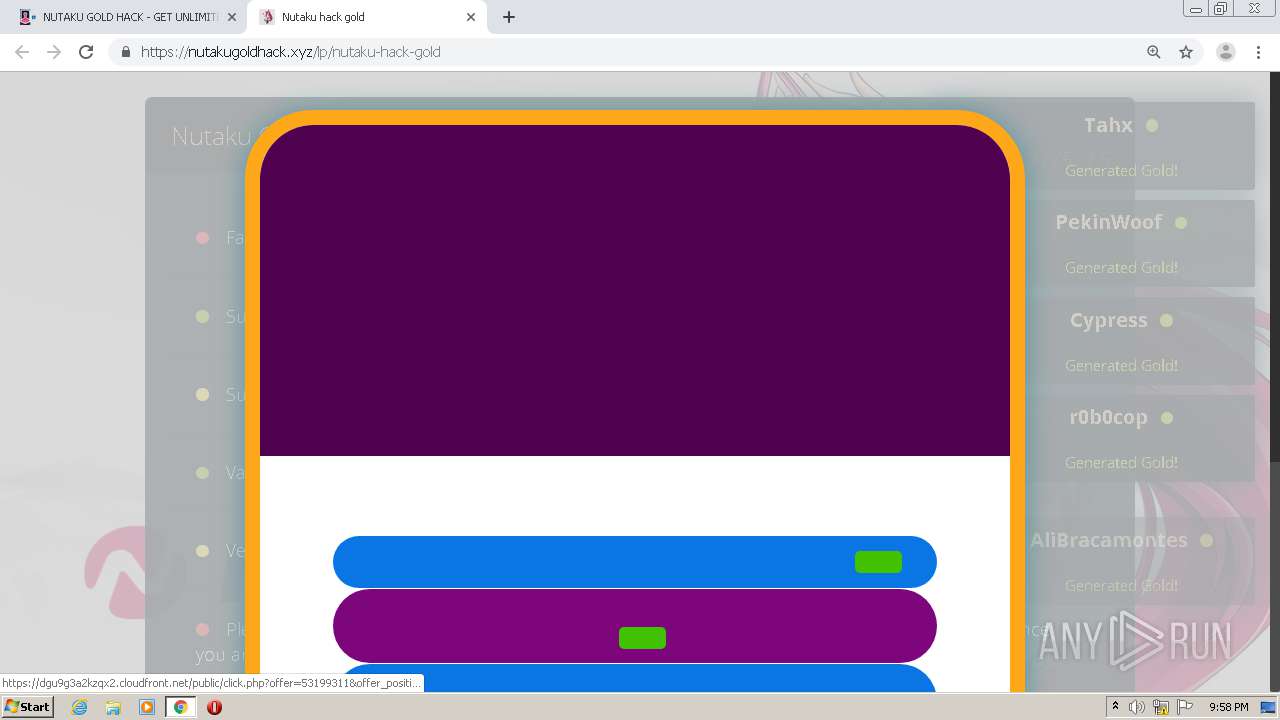
Task: Go forward to the next page
Action: (x=54, y=52)
